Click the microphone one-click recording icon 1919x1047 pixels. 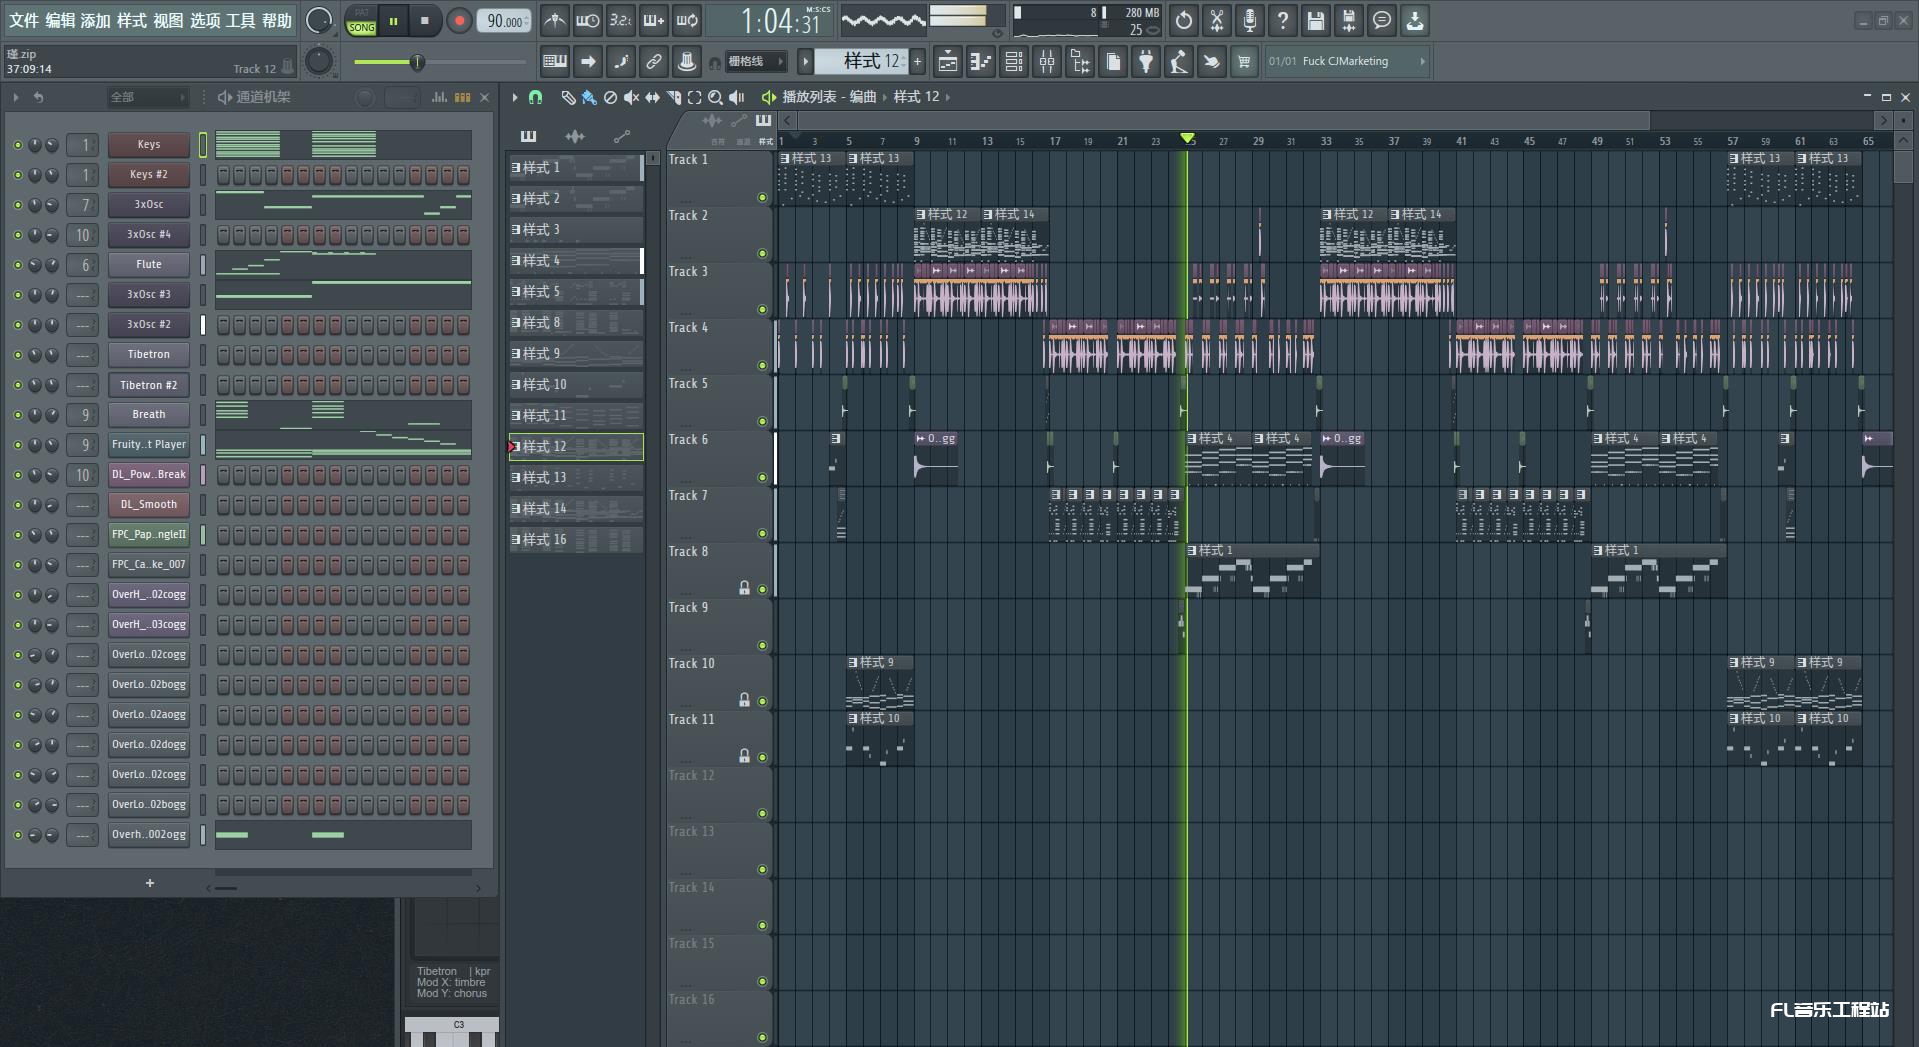coord(1250,20)
